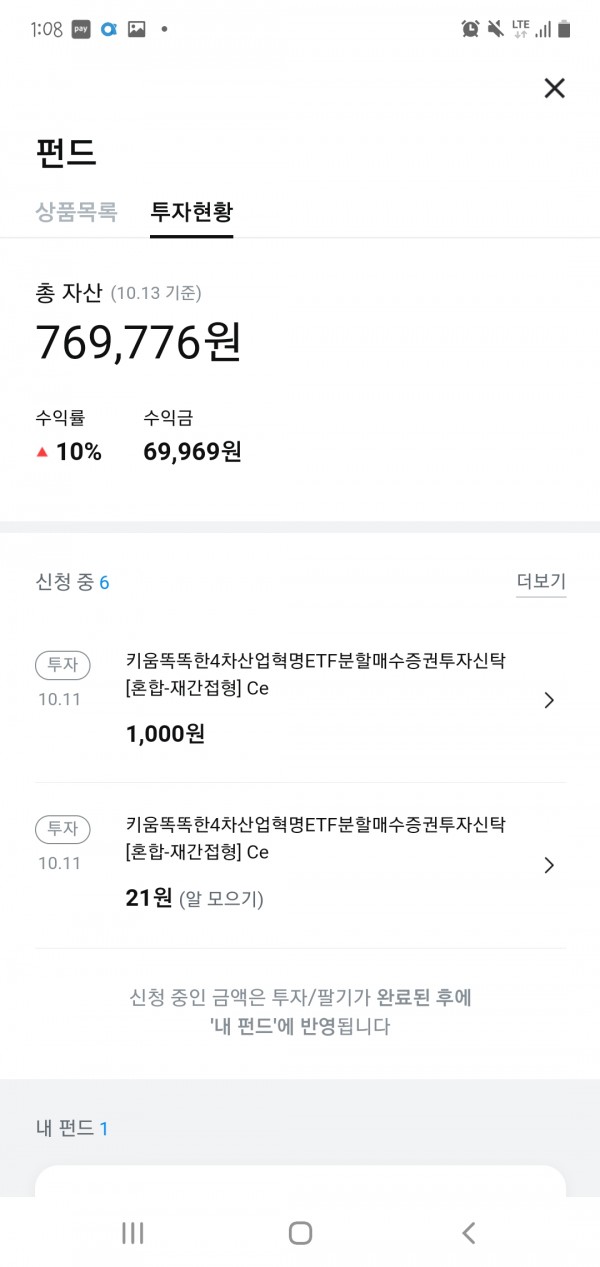Expand the 21원 알 모으기 application chevron
This screenshot has height=1267, width=600.
point(548,865)
